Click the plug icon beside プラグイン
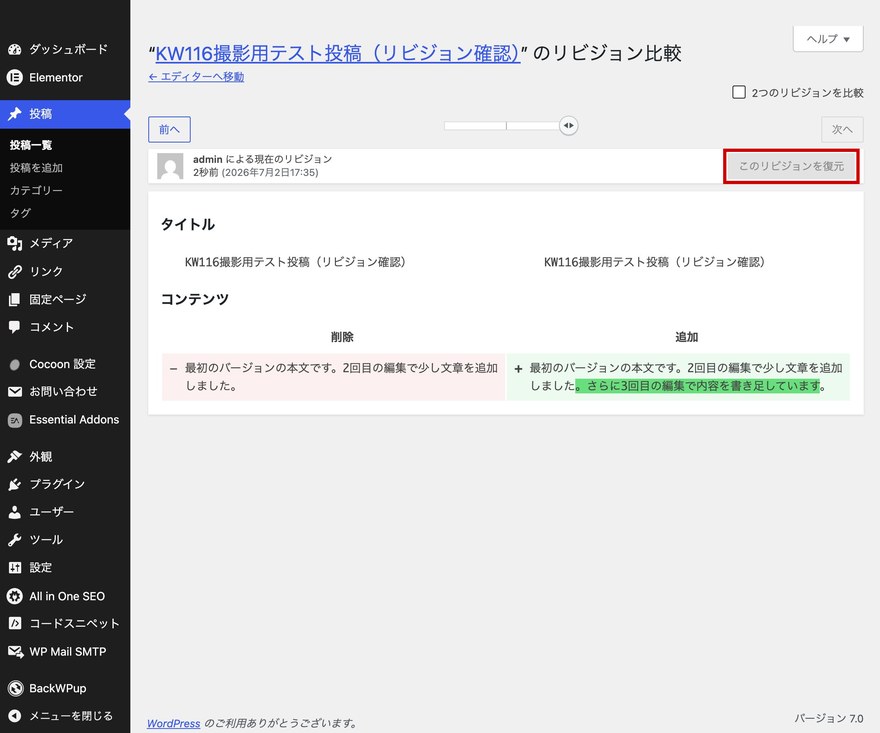This screenshot has height=733, width=880. click(15, 484)
